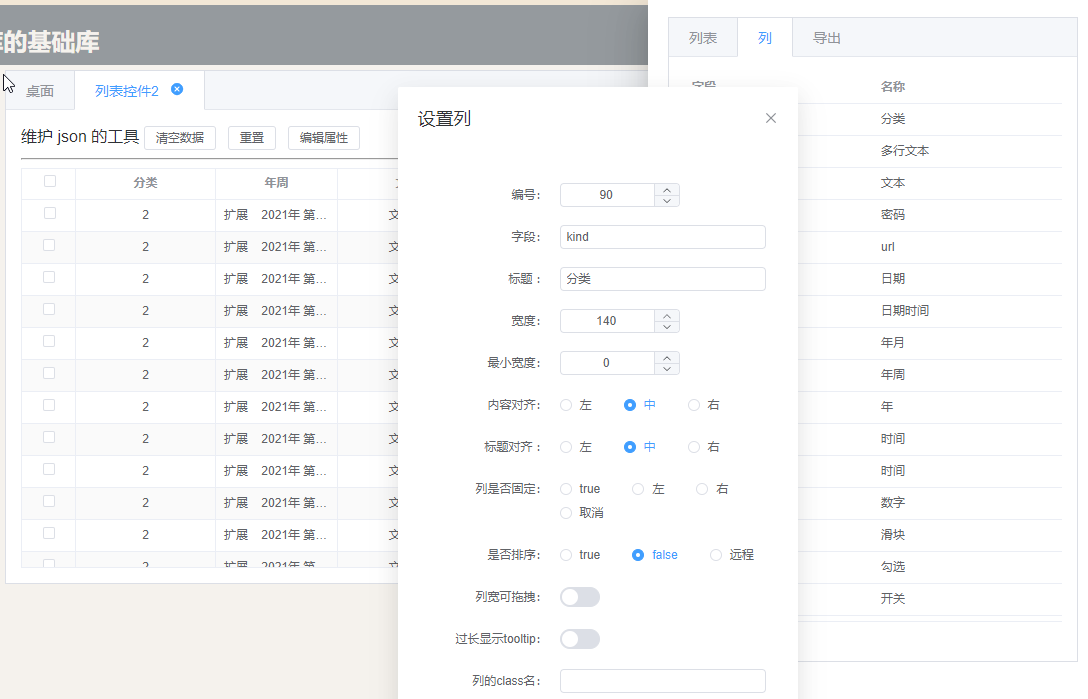Decrease the 宽度 value with the down stepper
This screenshot has width=1088, height=699.
666,326
